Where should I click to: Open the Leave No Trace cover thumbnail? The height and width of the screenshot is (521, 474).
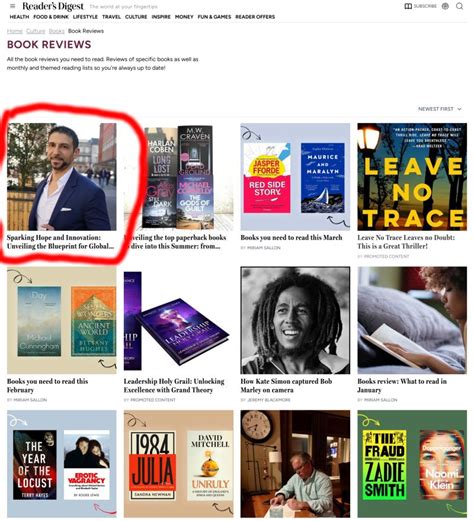(x=412, y=177)
